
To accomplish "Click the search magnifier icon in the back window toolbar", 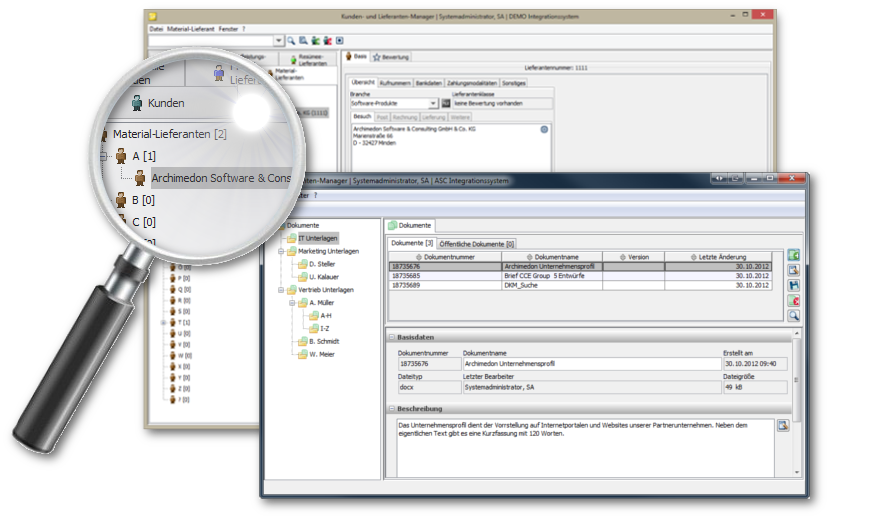I will pyautogui.click(x=291, y=41).
